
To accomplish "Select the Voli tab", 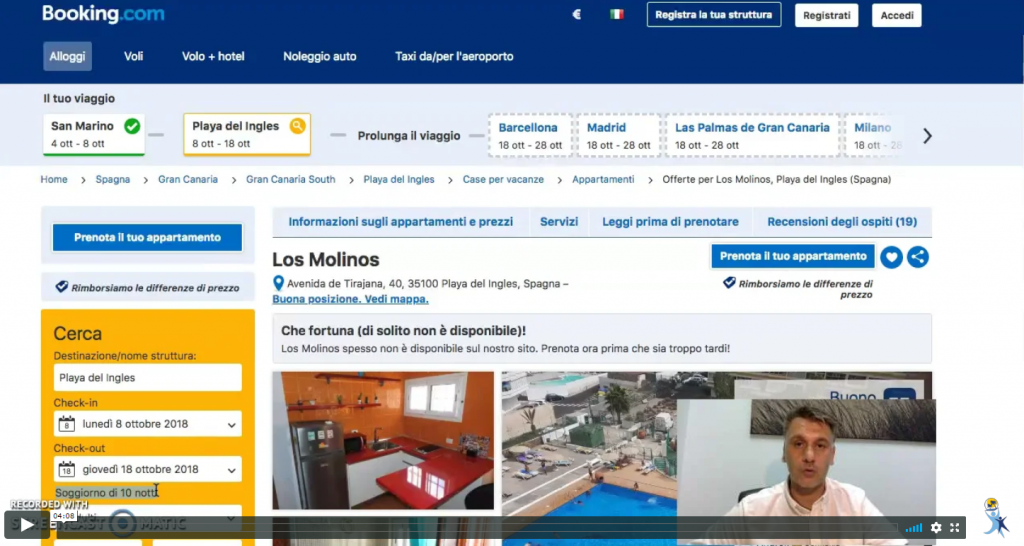I will pyautogui.click(x=133, y=56).
